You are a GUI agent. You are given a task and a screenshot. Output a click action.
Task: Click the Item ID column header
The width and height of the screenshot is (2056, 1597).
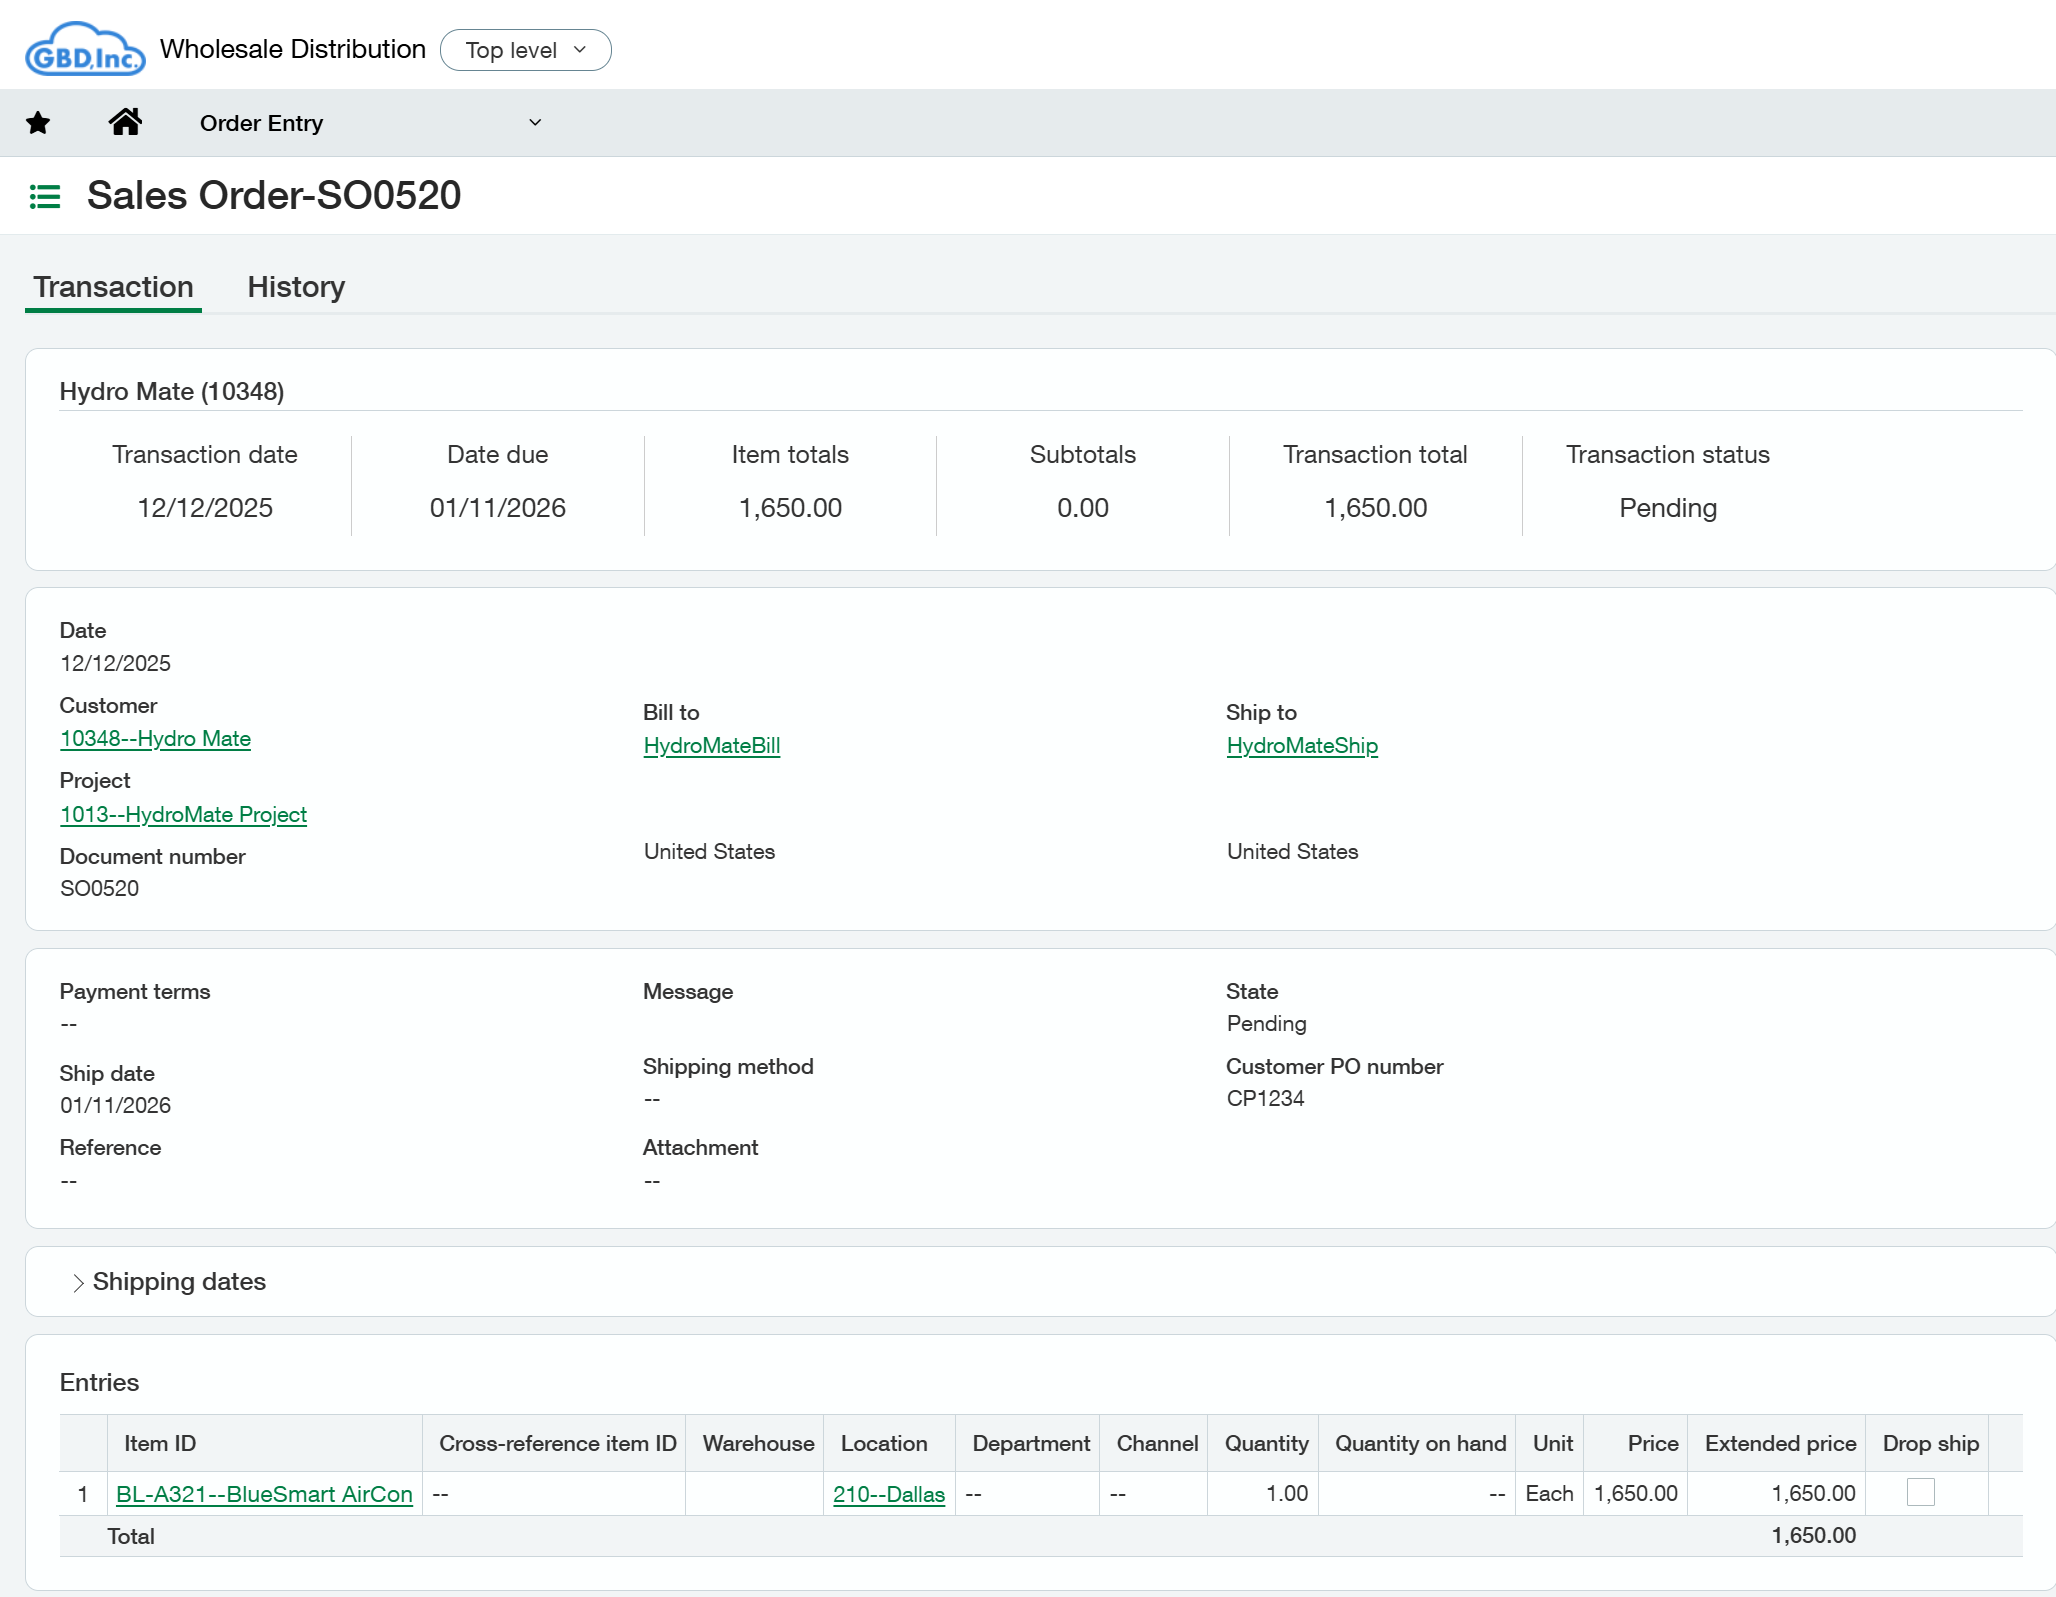160,1443
